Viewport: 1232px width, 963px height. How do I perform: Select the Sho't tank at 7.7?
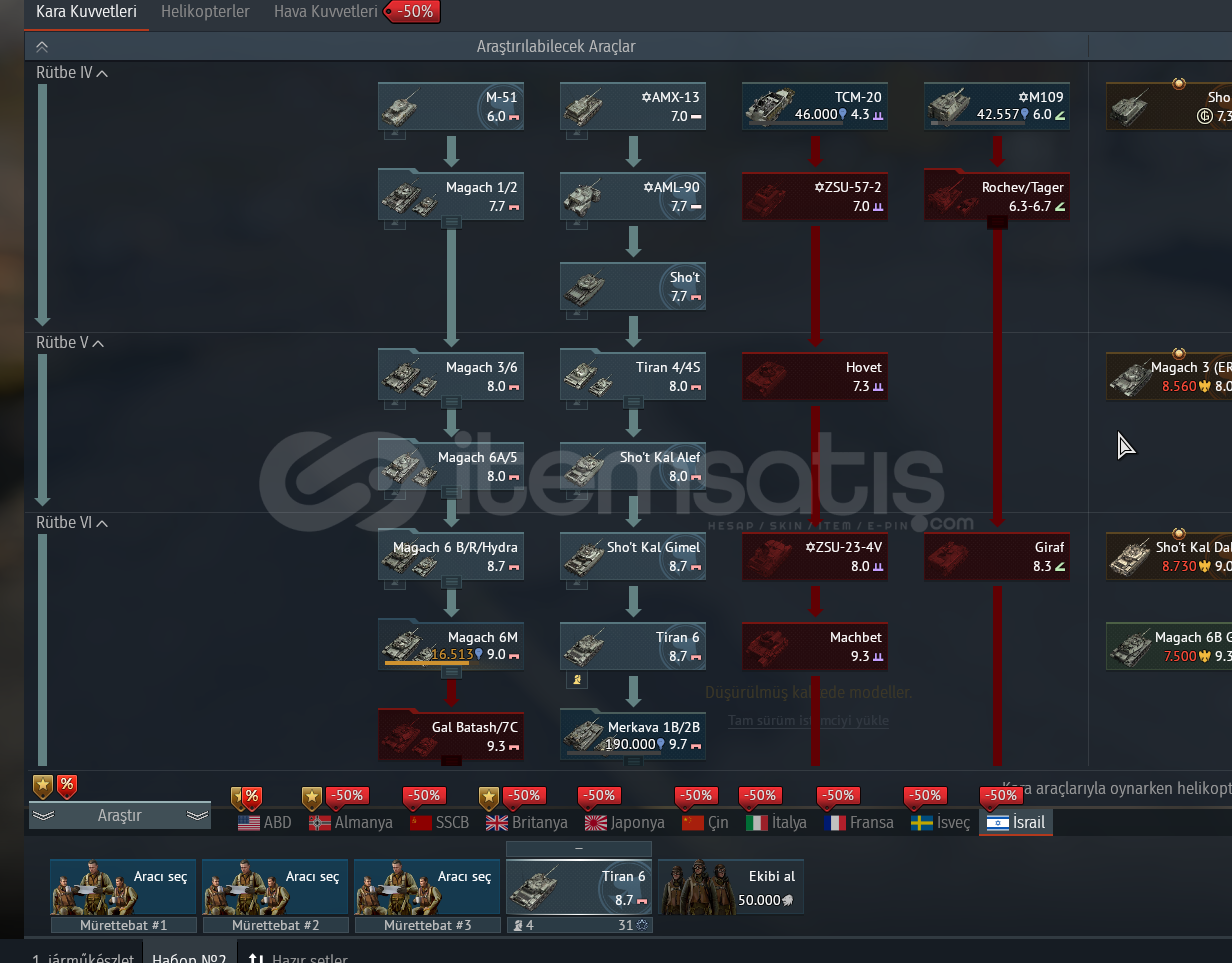[x=632, y=286]
